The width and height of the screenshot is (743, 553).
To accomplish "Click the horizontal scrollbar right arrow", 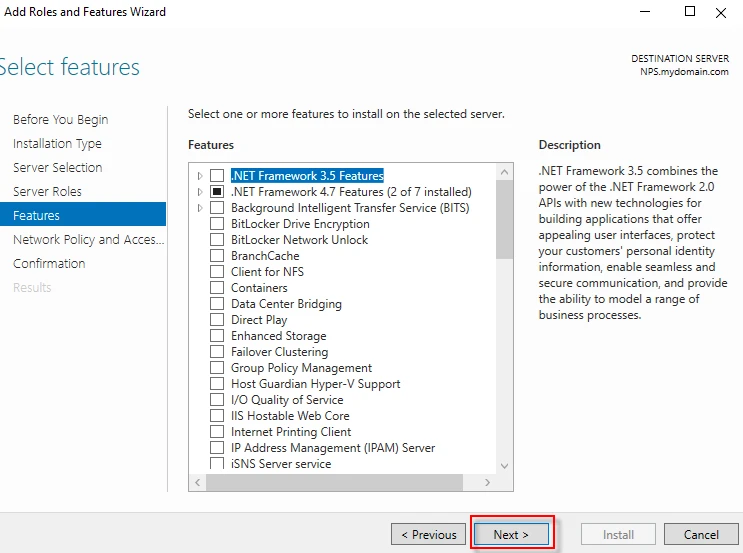I will [x=487, y=482].
